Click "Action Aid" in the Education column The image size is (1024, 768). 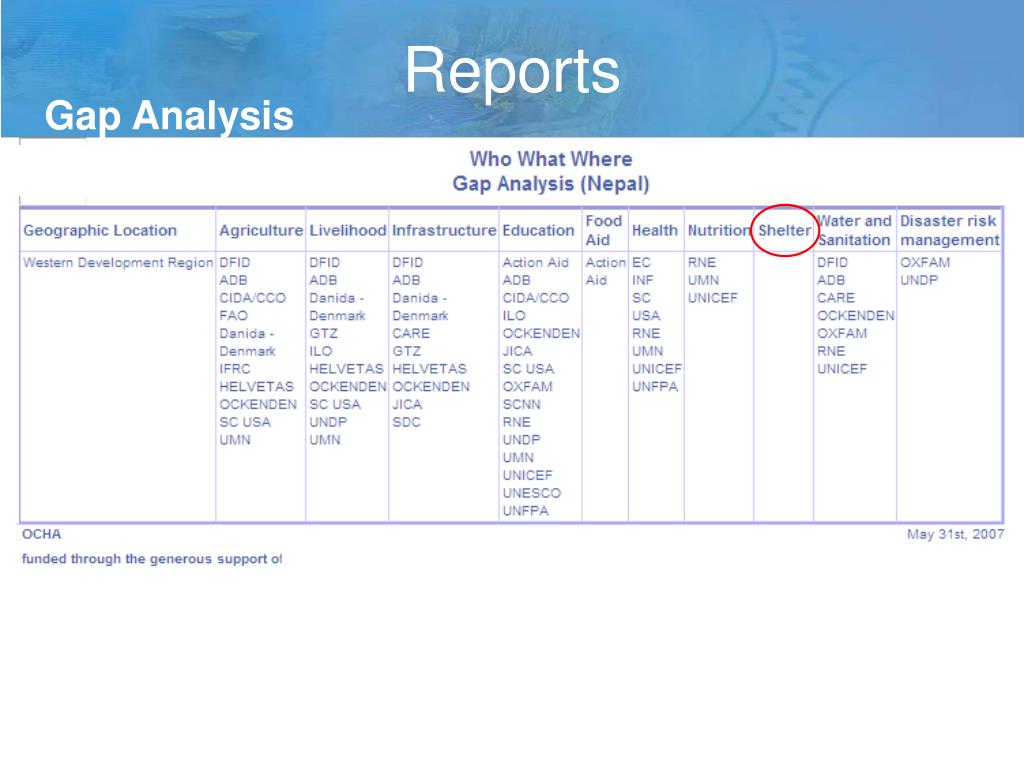[536, 263]
